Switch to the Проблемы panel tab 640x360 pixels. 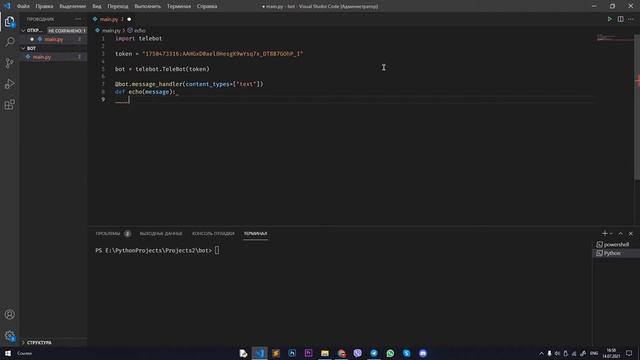point(108,233)
